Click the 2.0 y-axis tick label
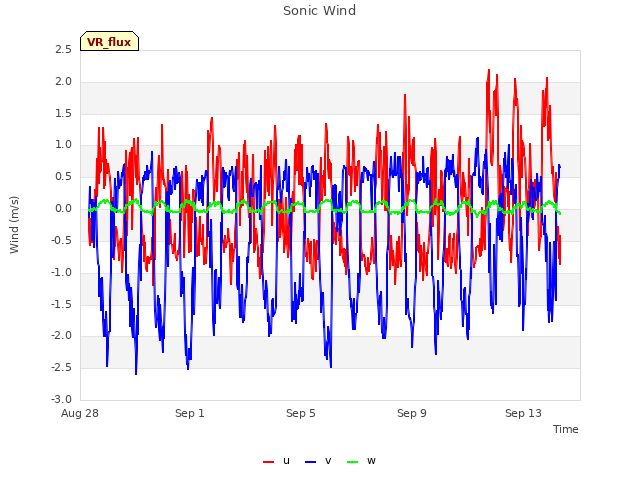Viewport: 640px width, 480px height. click(x=64, y=81)
